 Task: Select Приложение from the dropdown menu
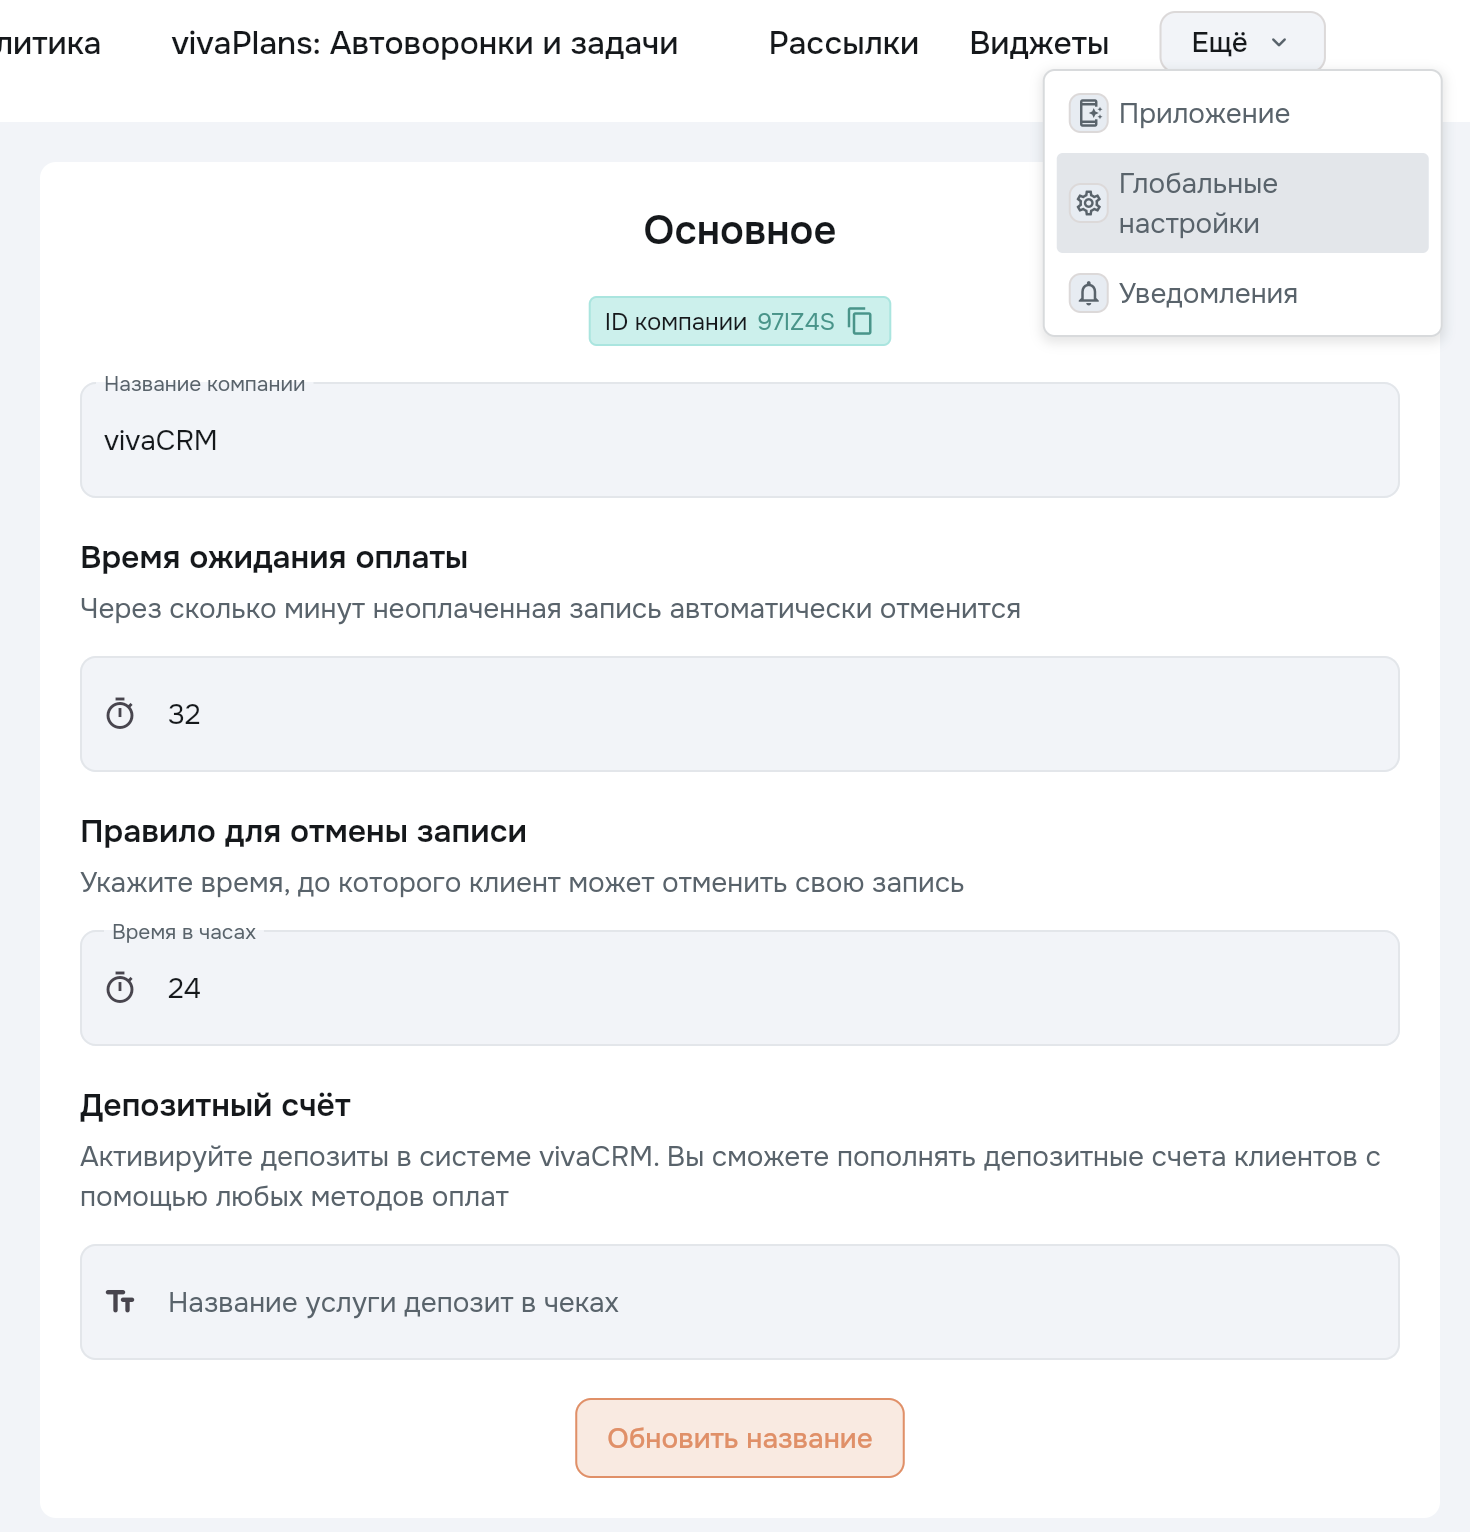(x=1204, y=113)
